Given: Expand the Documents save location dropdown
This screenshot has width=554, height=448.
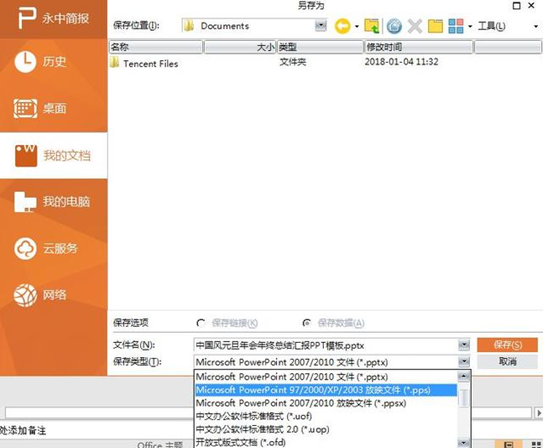Looking at the screenshot, I should point(320,25).
